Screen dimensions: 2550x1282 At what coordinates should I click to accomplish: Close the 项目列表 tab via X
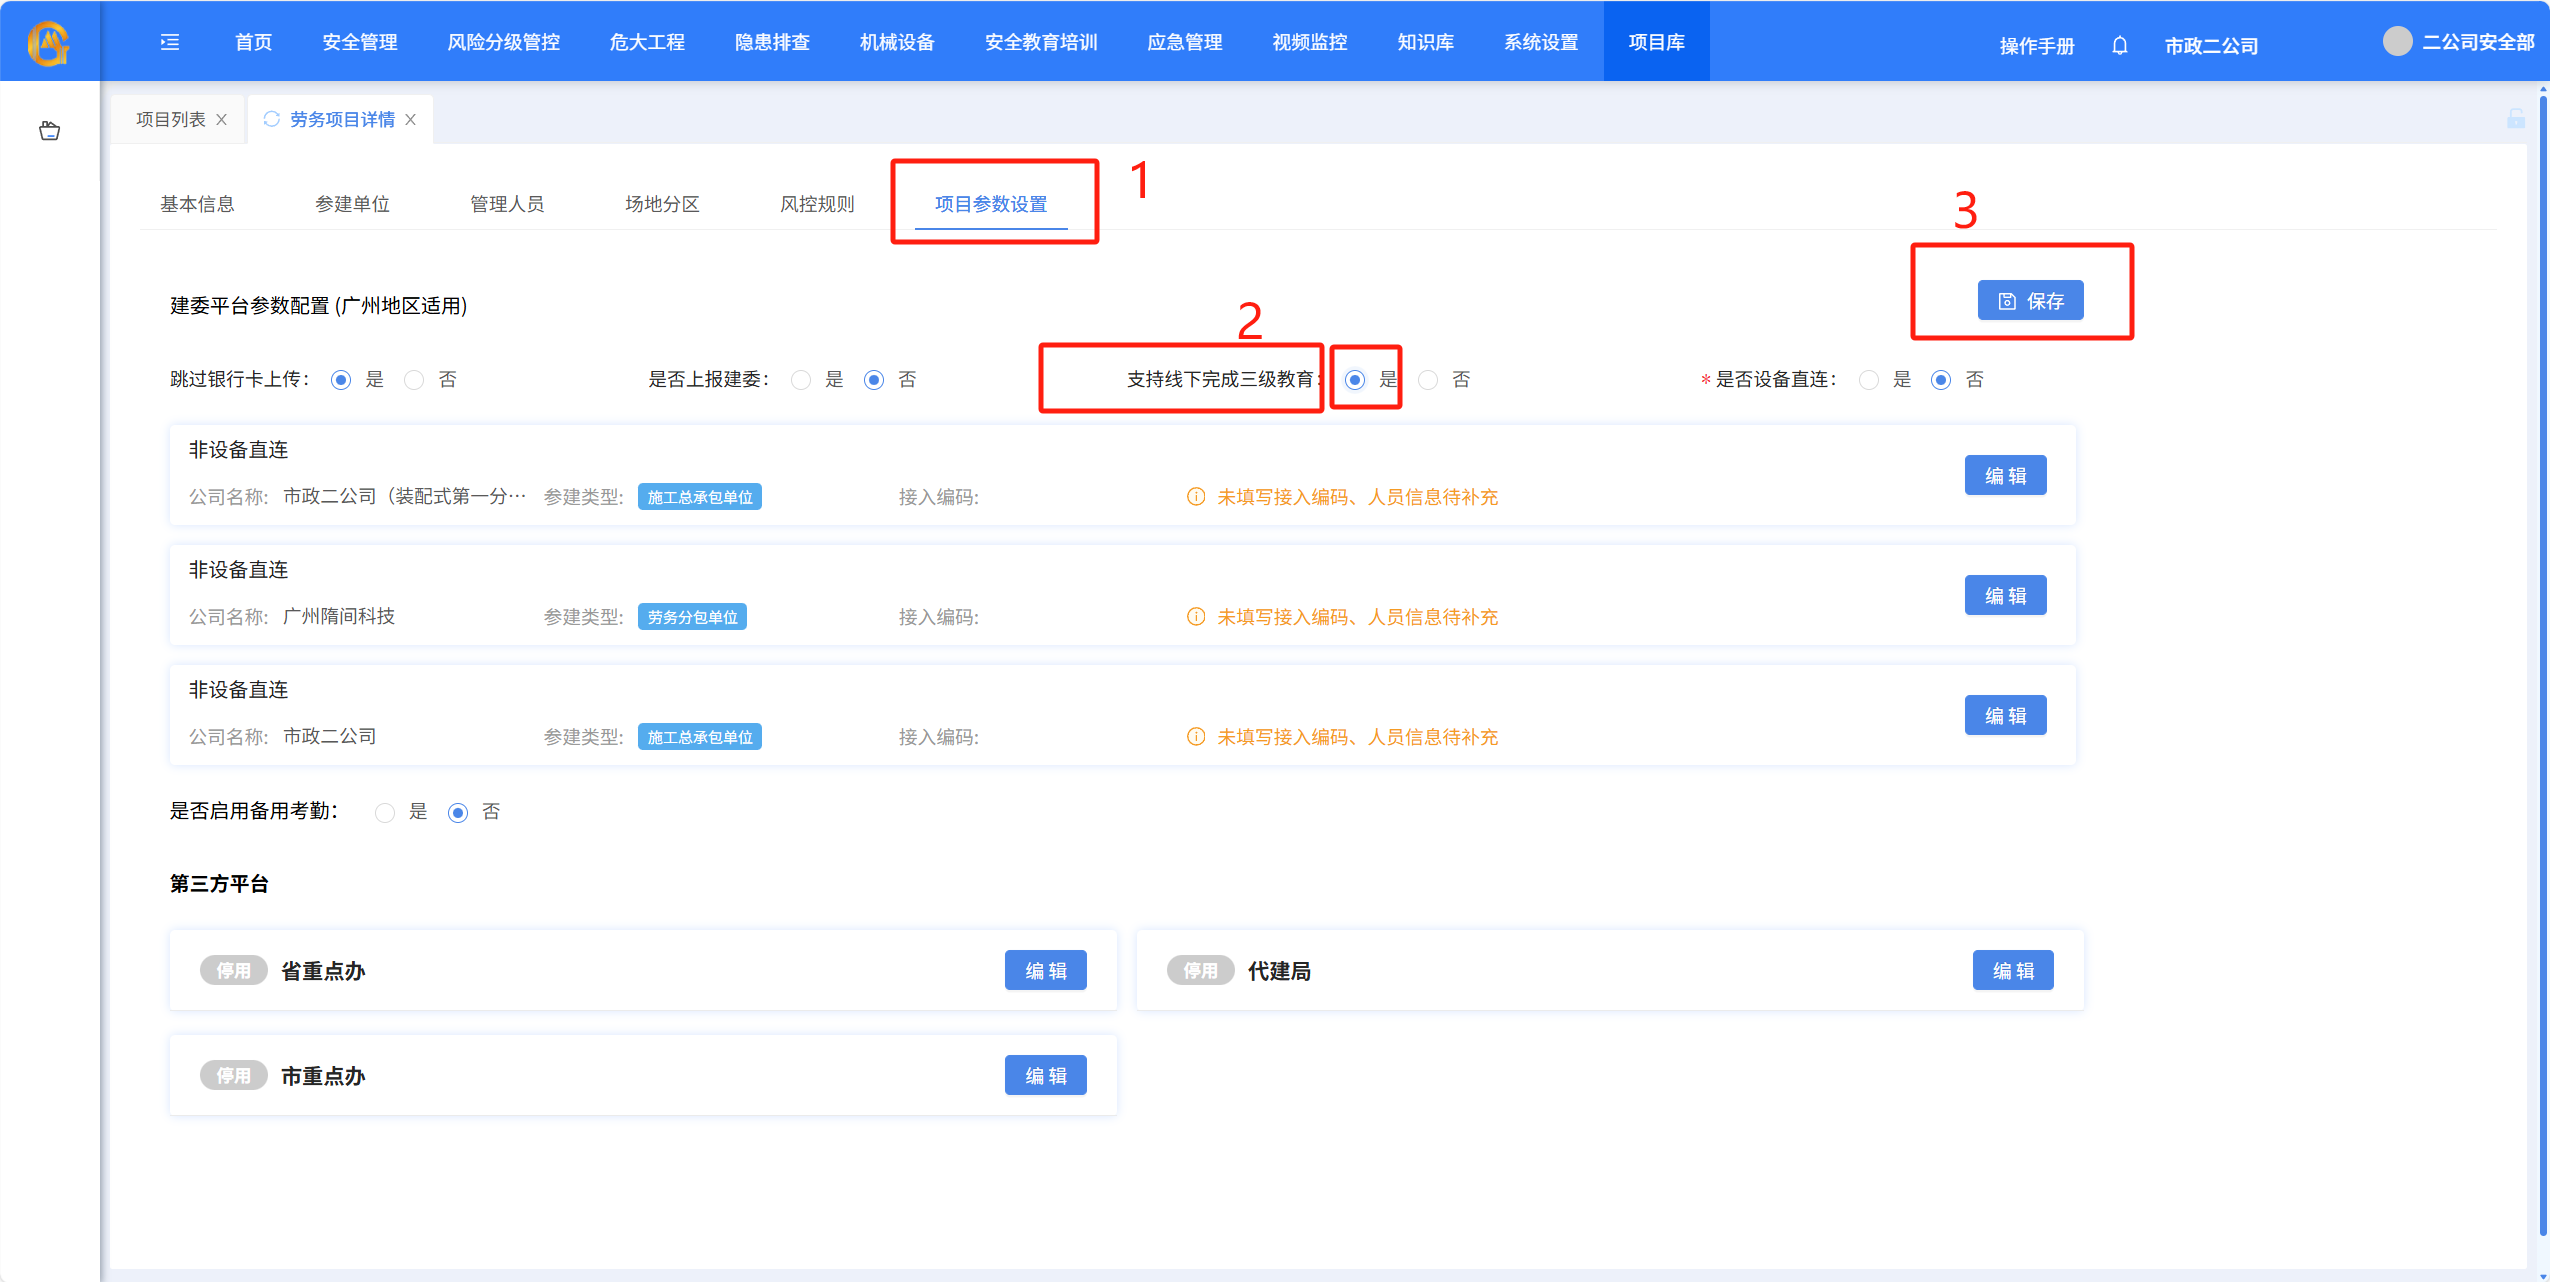point(222,120)
